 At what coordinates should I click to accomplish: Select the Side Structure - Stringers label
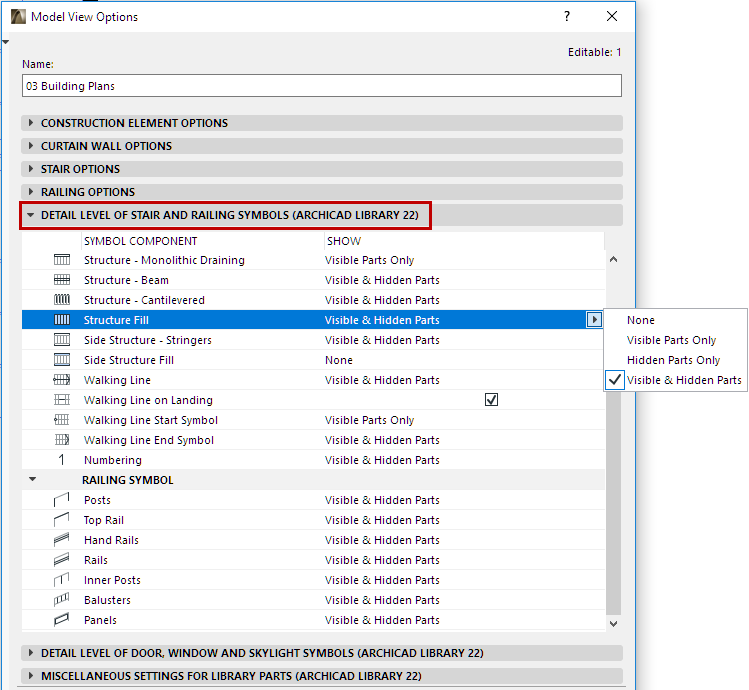[148, 340]
